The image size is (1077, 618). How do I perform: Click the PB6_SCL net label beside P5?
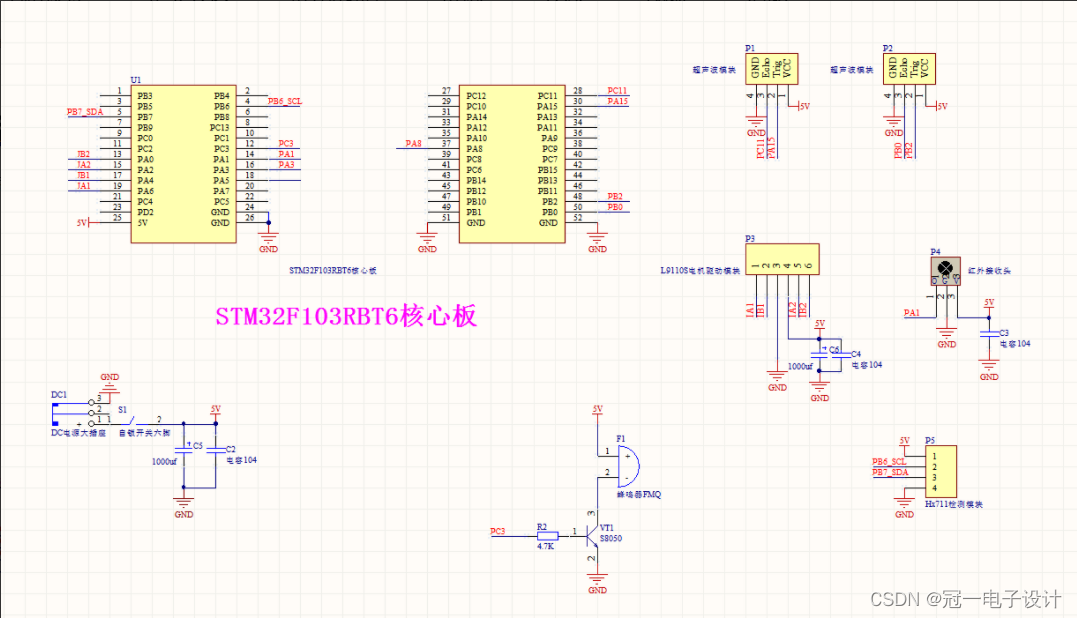pyautogui.click(x=889, y=461)
